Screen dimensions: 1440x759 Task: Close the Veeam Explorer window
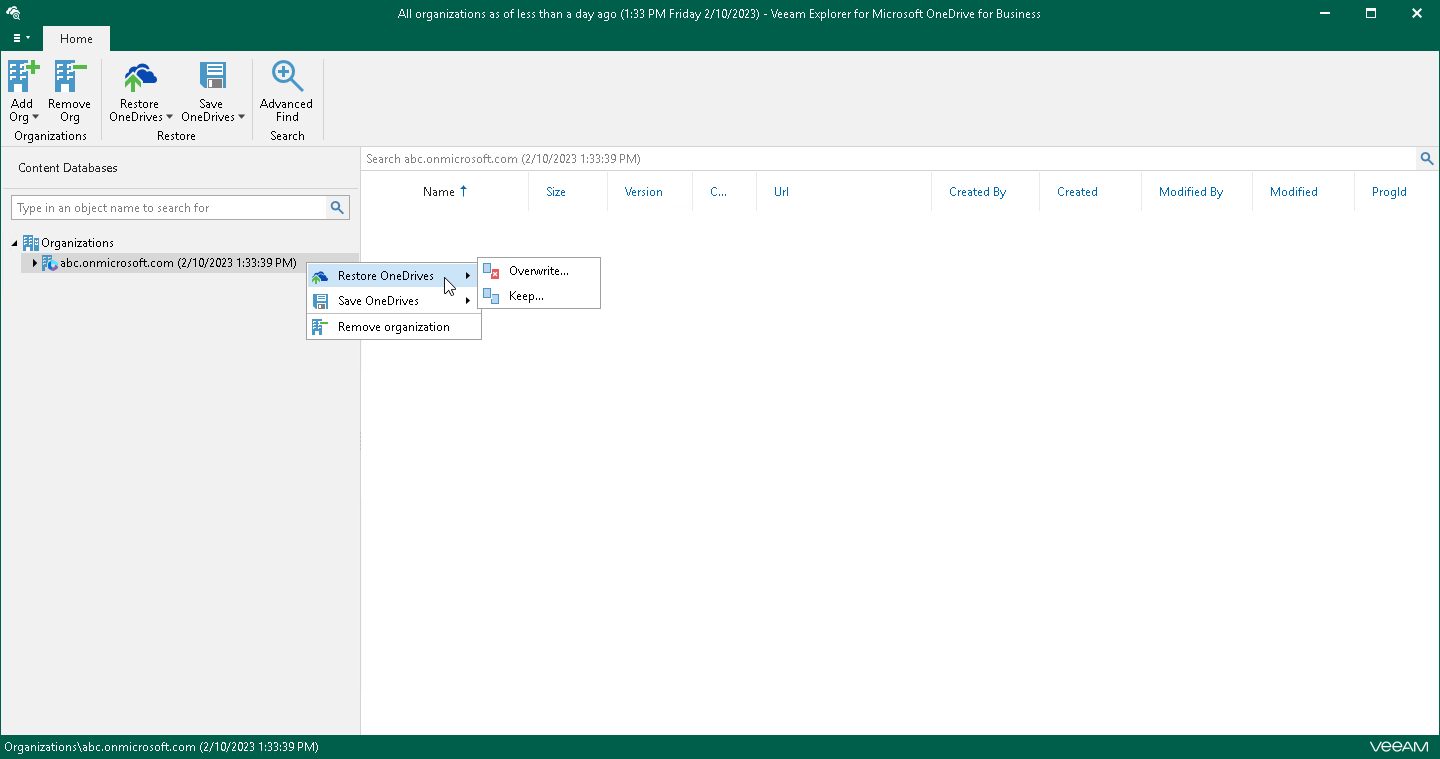point(1417,13)
